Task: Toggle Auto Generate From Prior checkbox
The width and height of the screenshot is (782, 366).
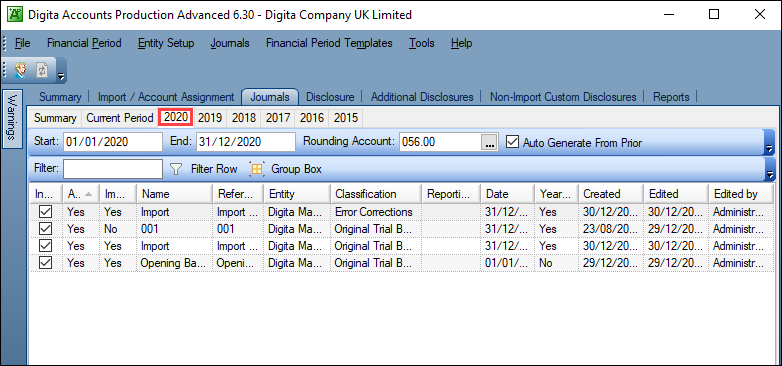Action: pyautogui.click(x=512, y=142)
